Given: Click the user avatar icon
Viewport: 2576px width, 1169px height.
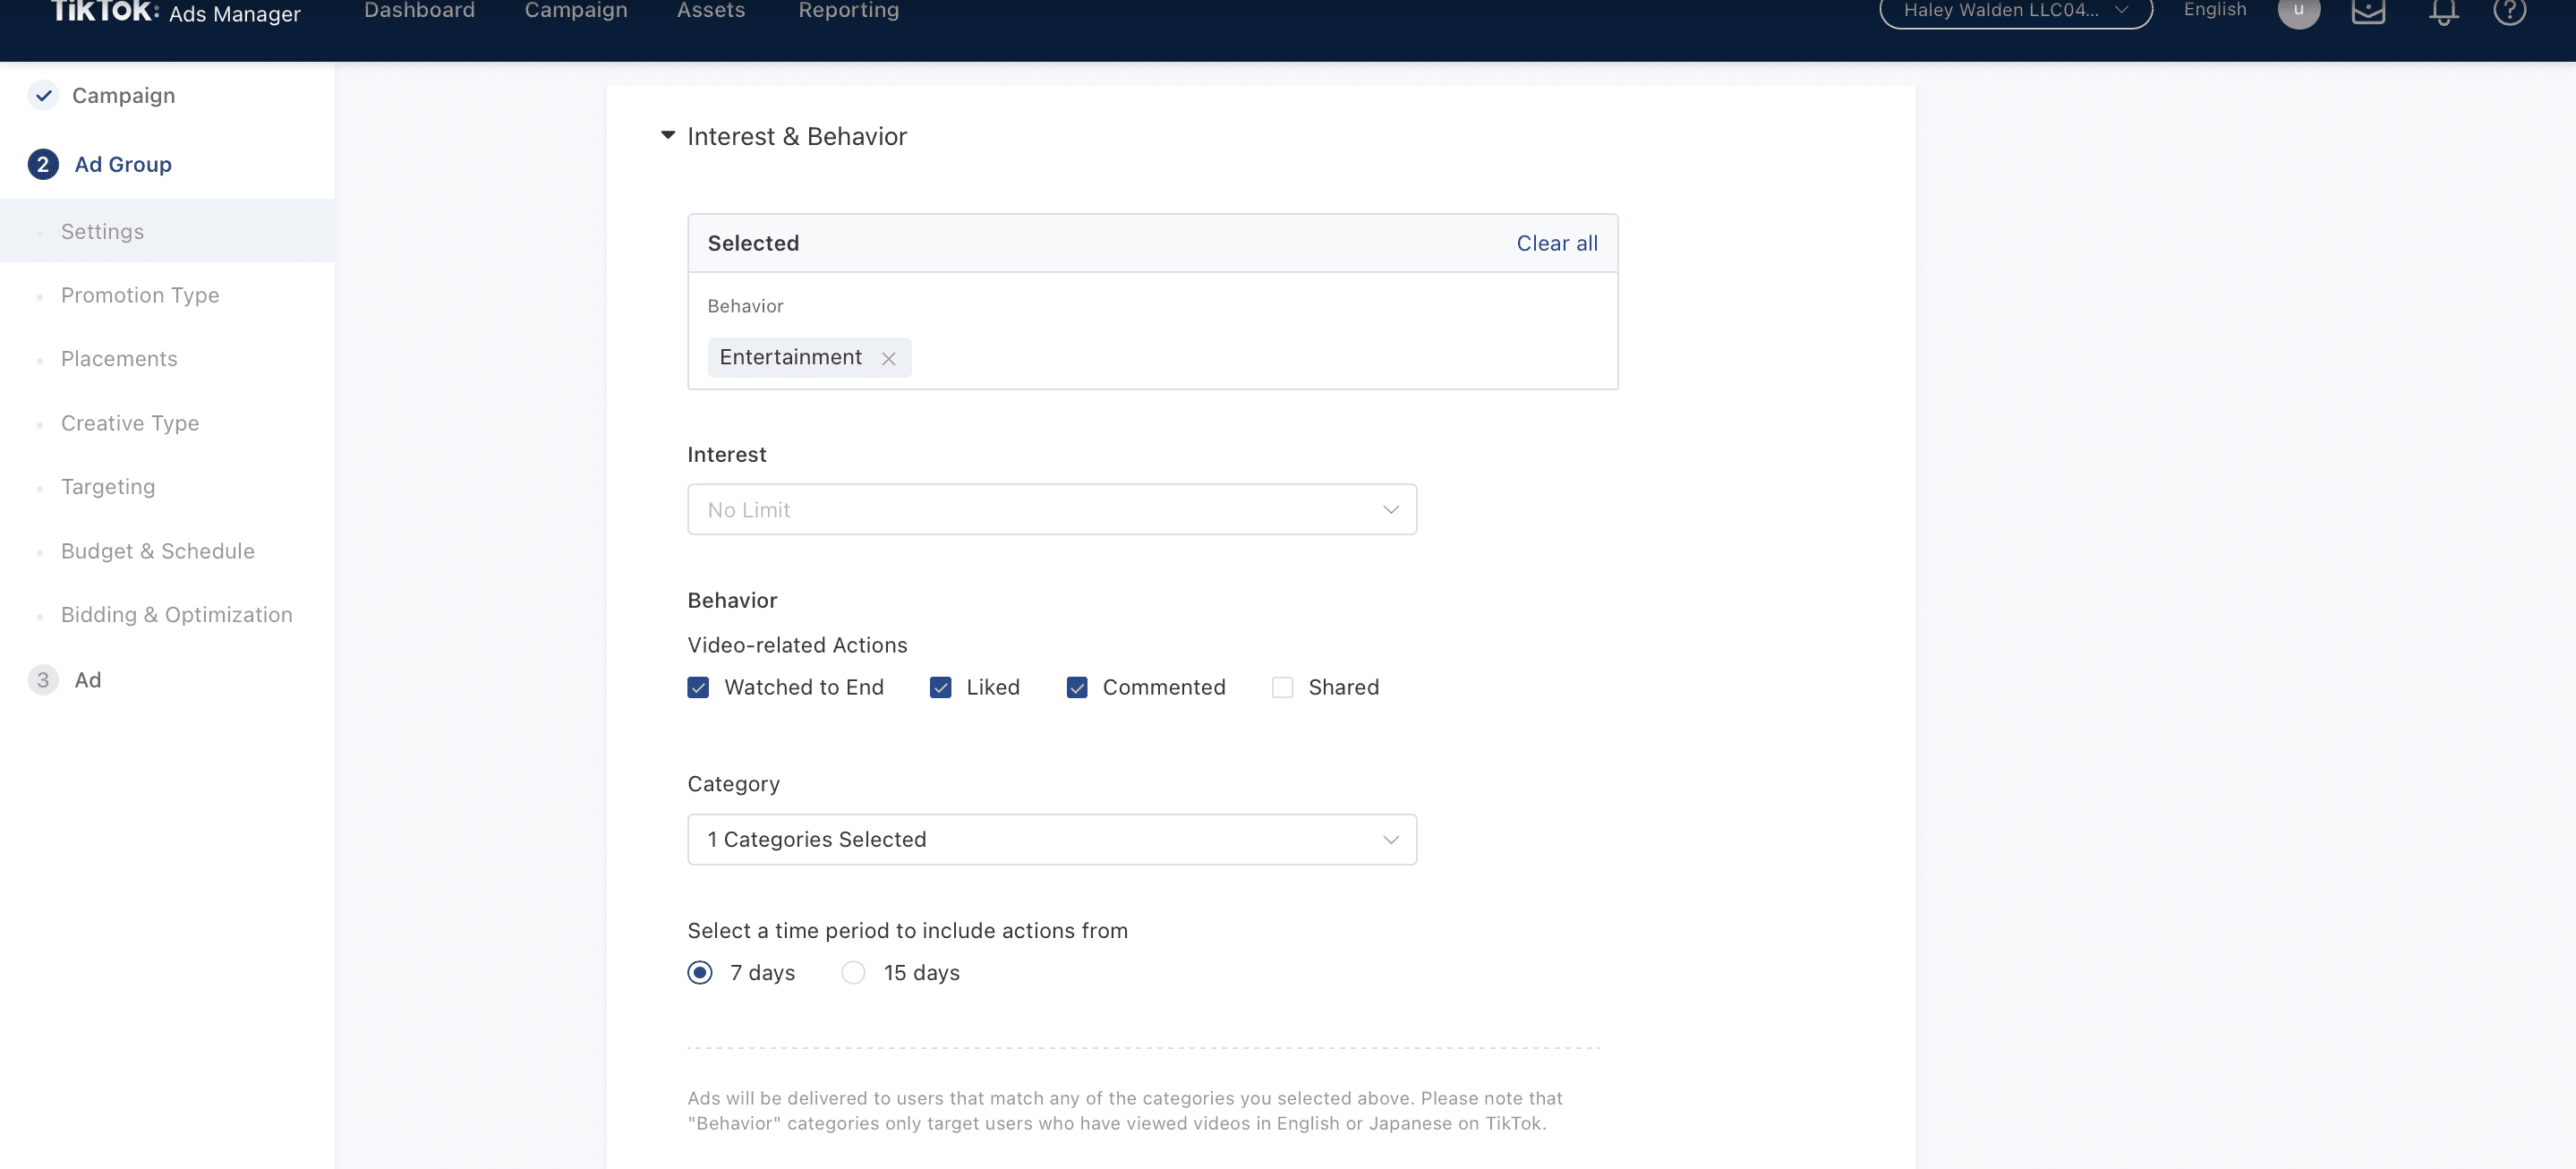Looking at the screenshot, I should pos(2298,12).
